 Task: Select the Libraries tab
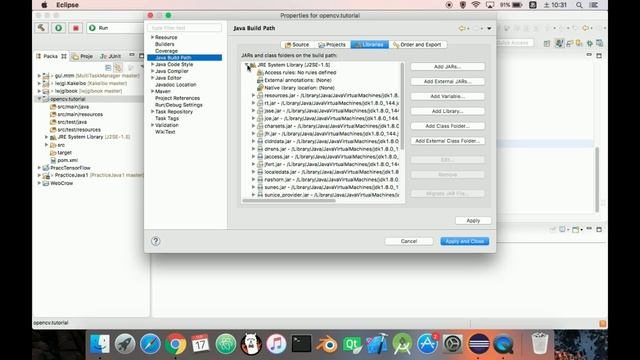point(369,44)
